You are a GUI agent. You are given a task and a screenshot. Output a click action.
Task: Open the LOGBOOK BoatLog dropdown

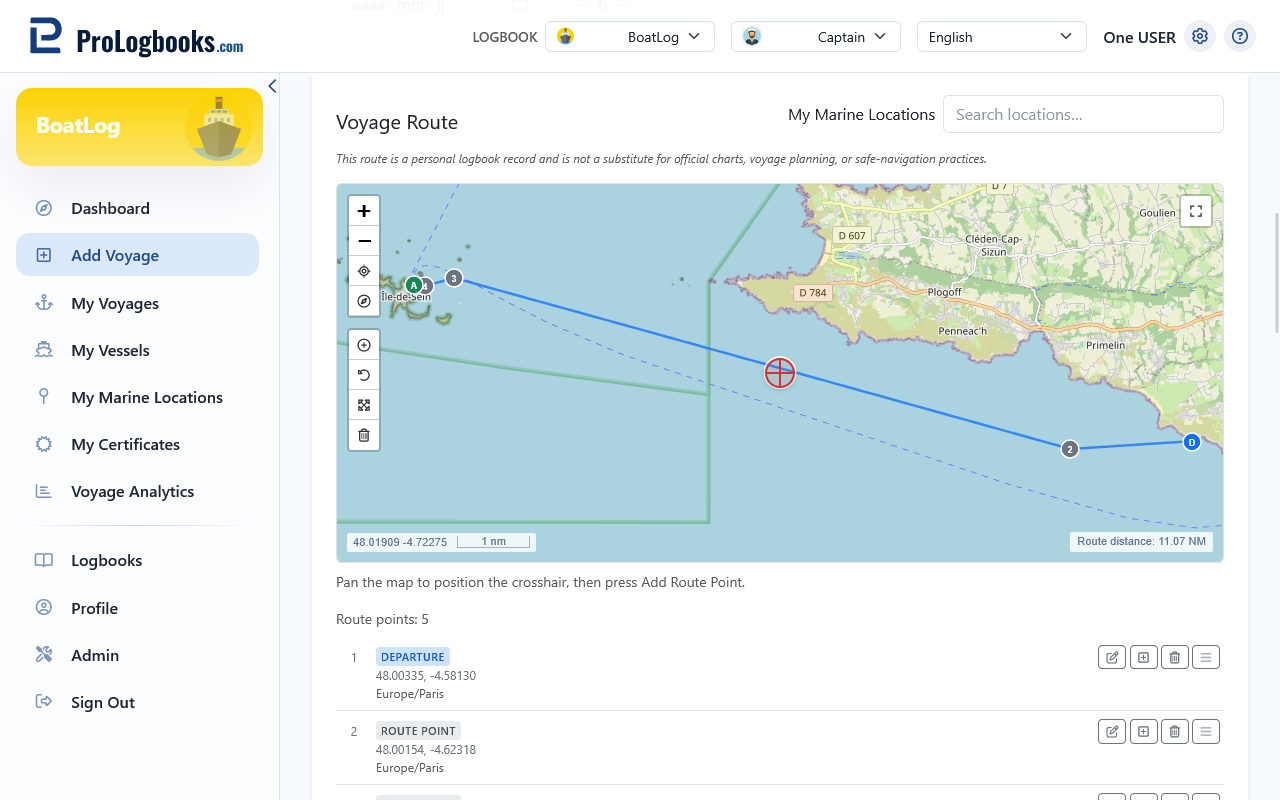630,37
